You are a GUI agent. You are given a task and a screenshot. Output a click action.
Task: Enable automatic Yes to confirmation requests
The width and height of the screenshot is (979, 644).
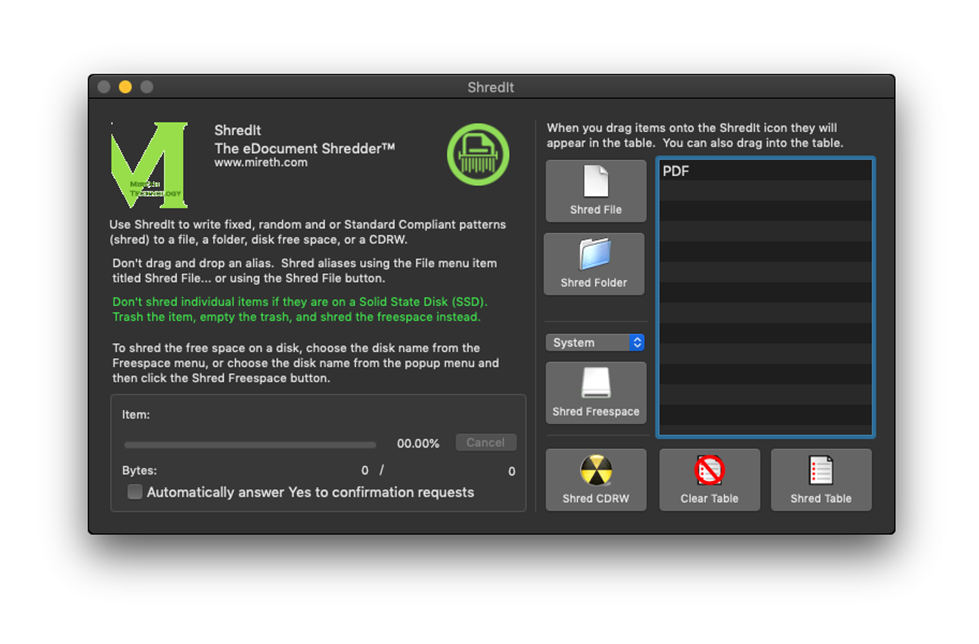[x=135, y=492]
